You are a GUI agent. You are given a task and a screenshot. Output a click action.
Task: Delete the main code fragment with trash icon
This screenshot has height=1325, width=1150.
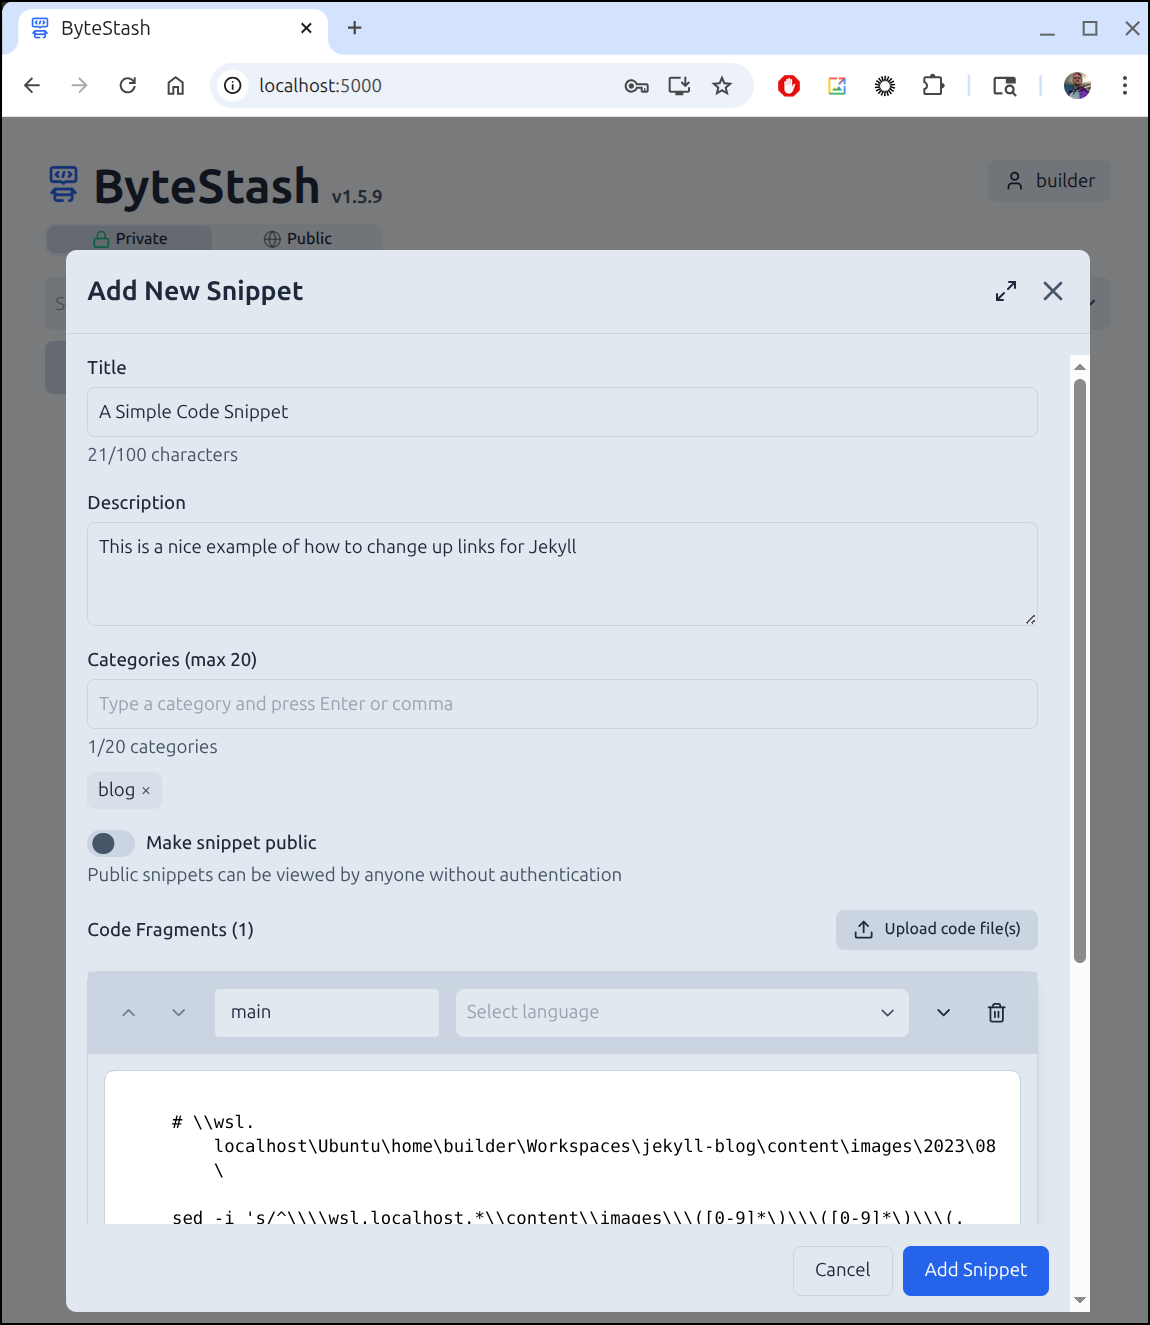(996, 1013)
